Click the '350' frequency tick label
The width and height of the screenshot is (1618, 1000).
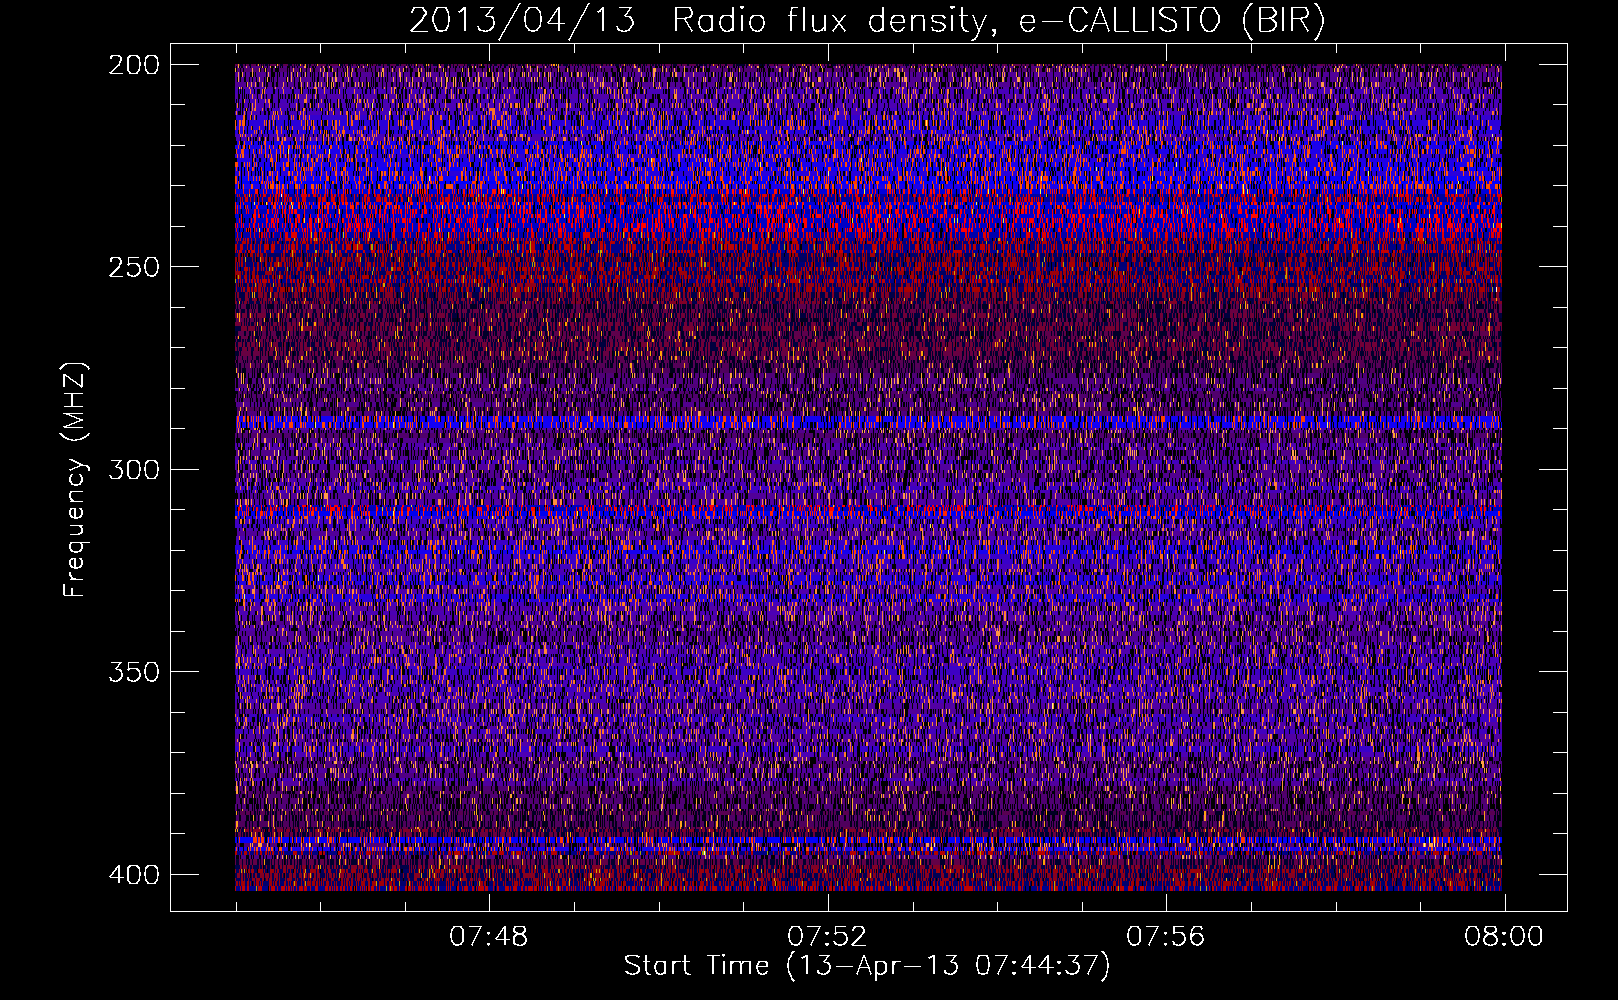click(133, 671)
